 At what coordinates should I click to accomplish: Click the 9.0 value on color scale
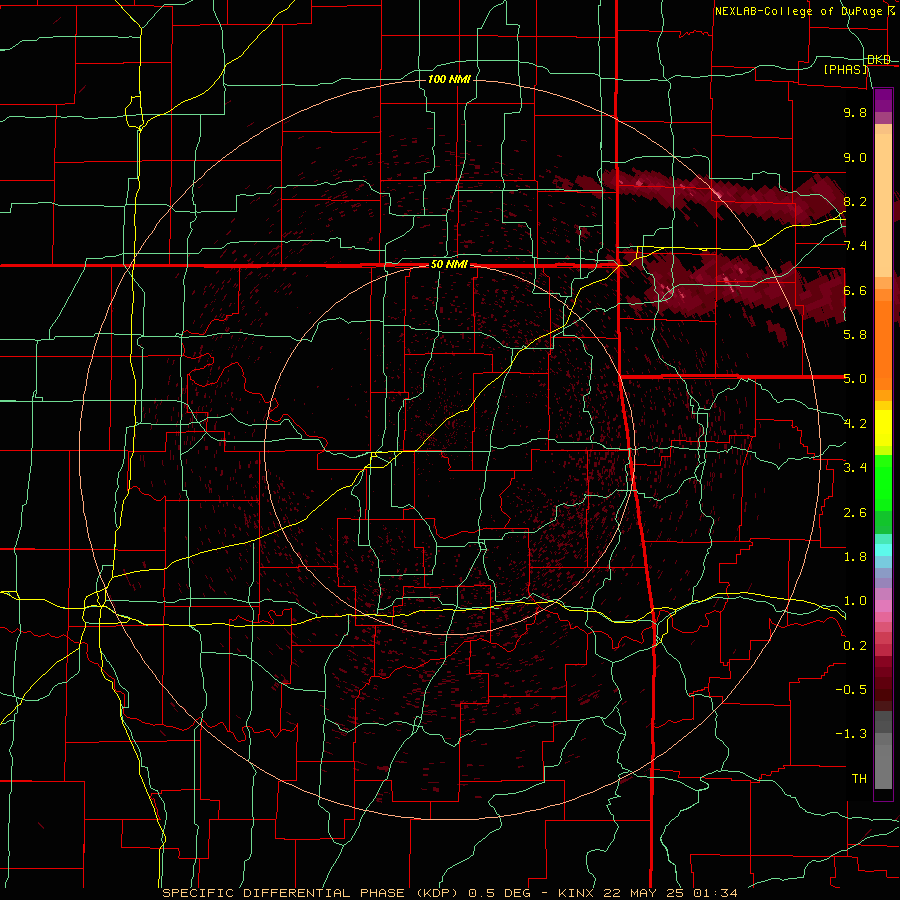pos(855,157)
